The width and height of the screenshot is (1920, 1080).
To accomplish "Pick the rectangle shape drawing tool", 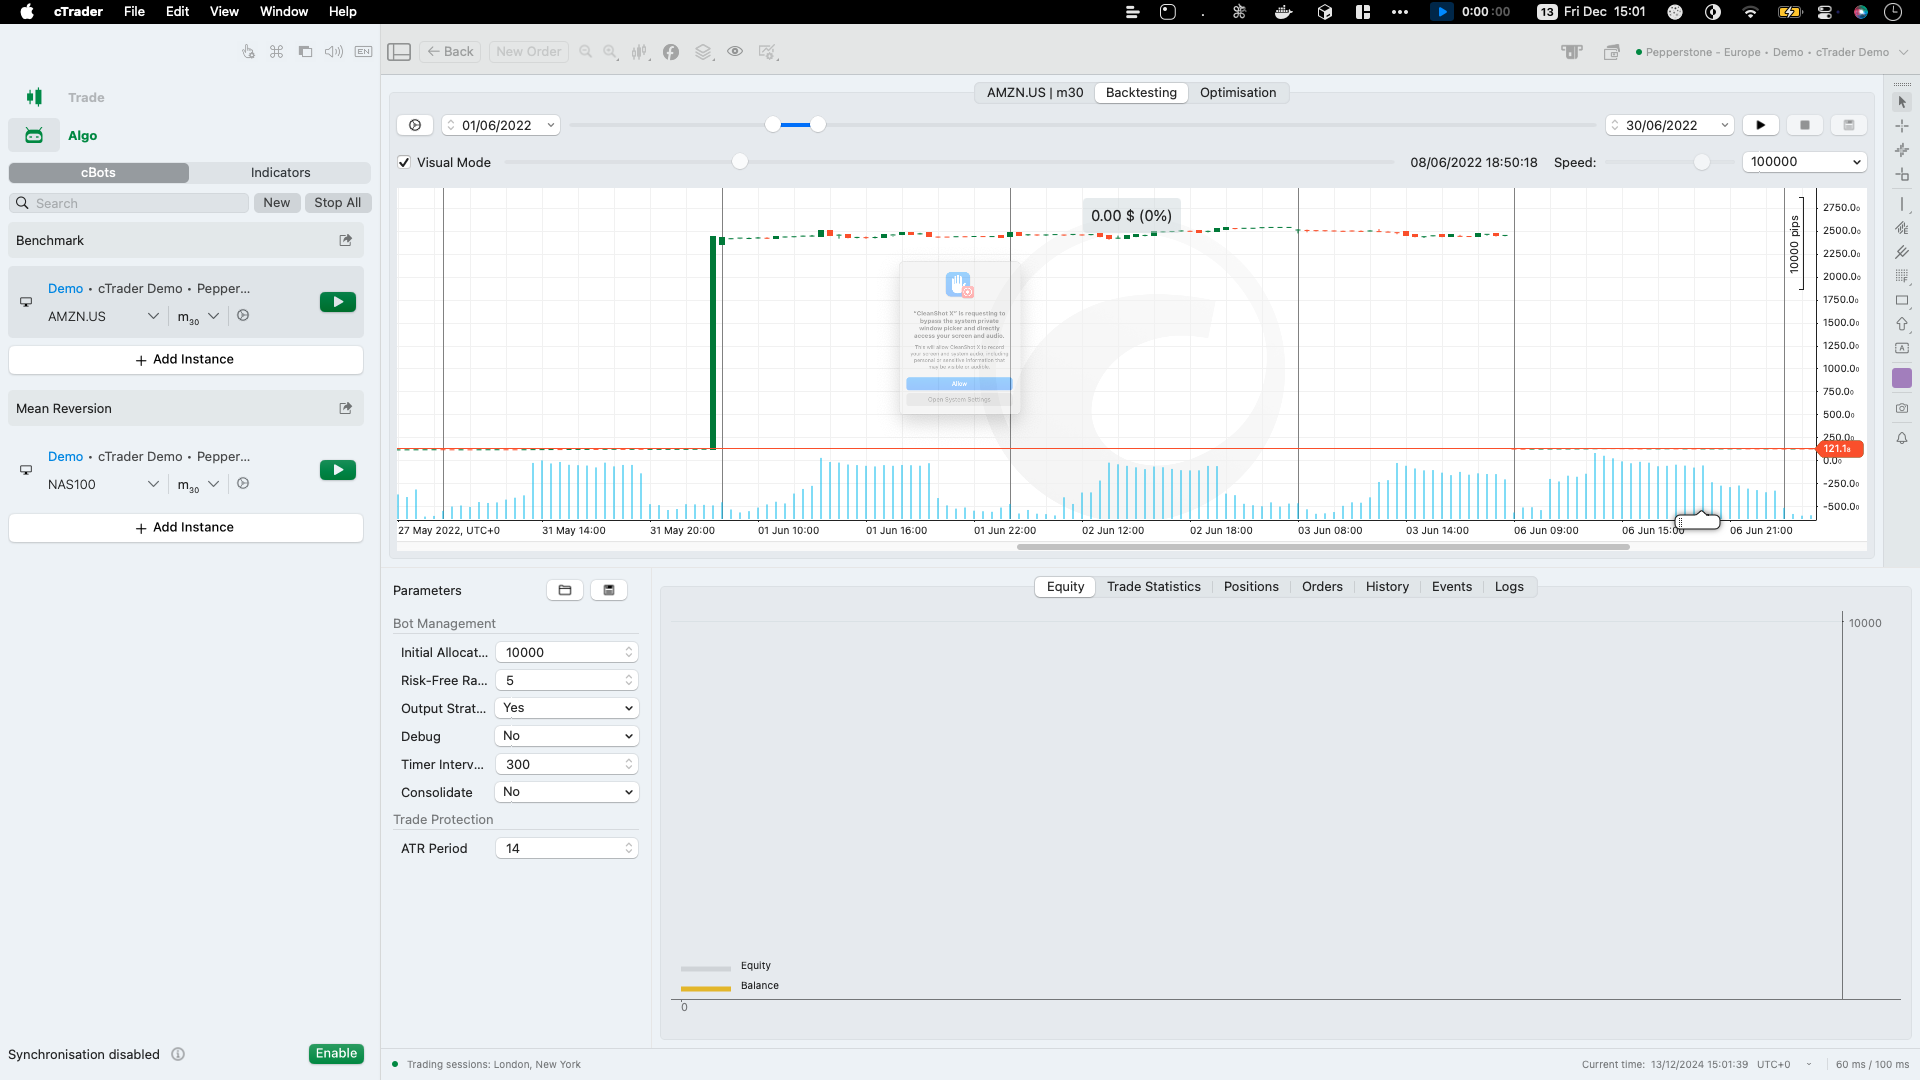I will 1902,300.
